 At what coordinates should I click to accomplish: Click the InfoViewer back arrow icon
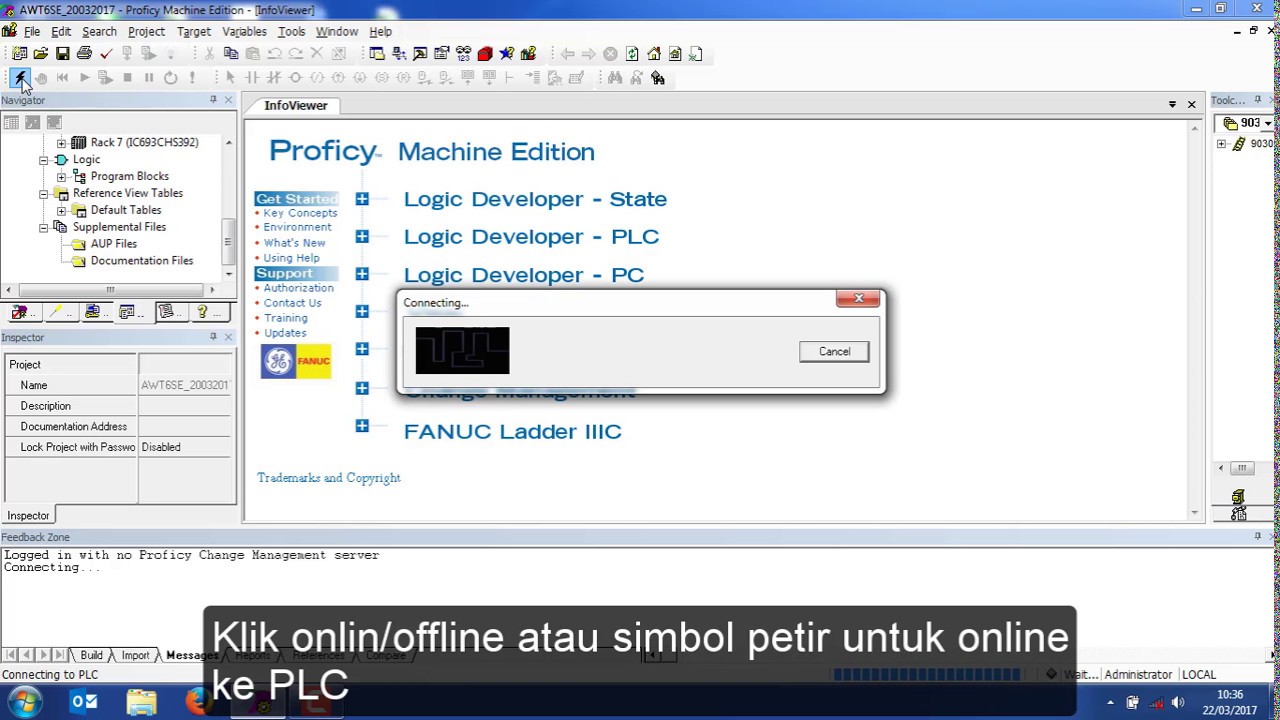567,54
